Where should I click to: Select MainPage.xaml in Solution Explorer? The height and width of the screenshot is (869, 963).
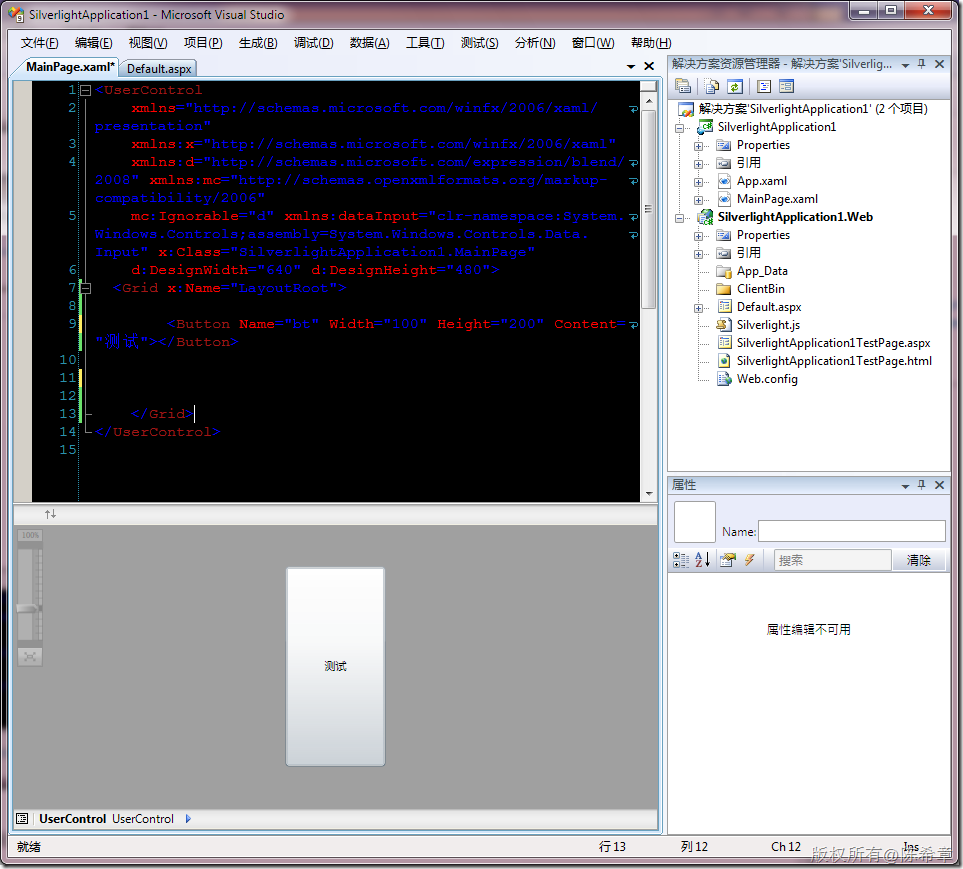pos(777,199)
